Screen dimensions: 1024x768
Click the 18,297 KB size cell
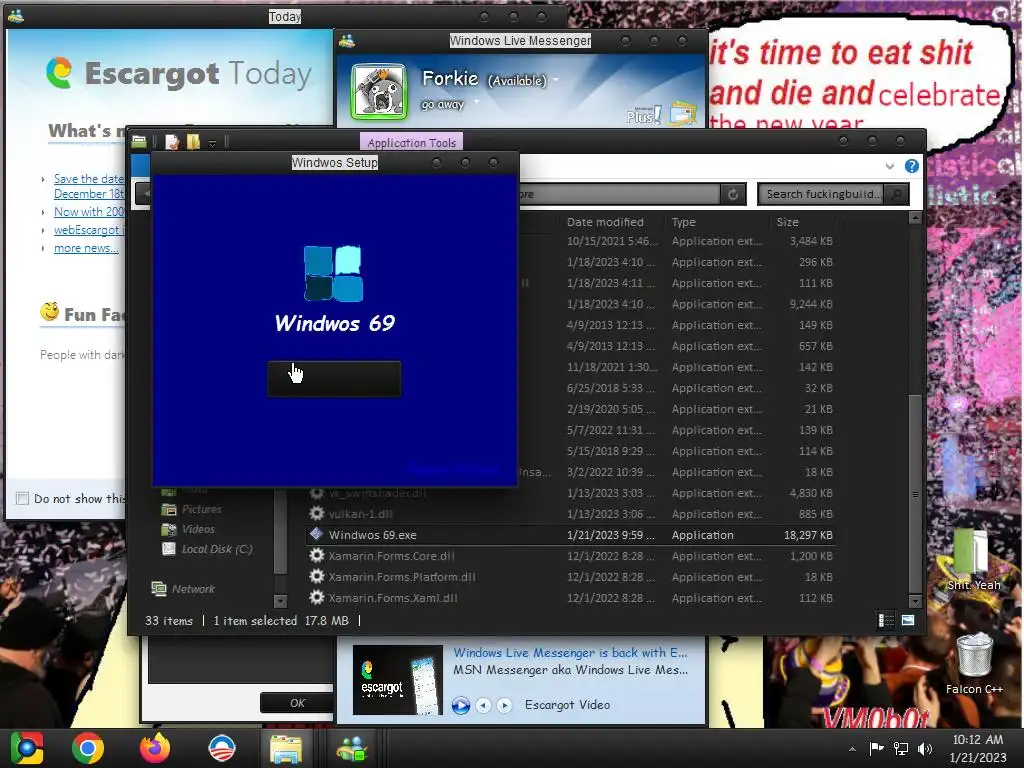tap(808, 535)
